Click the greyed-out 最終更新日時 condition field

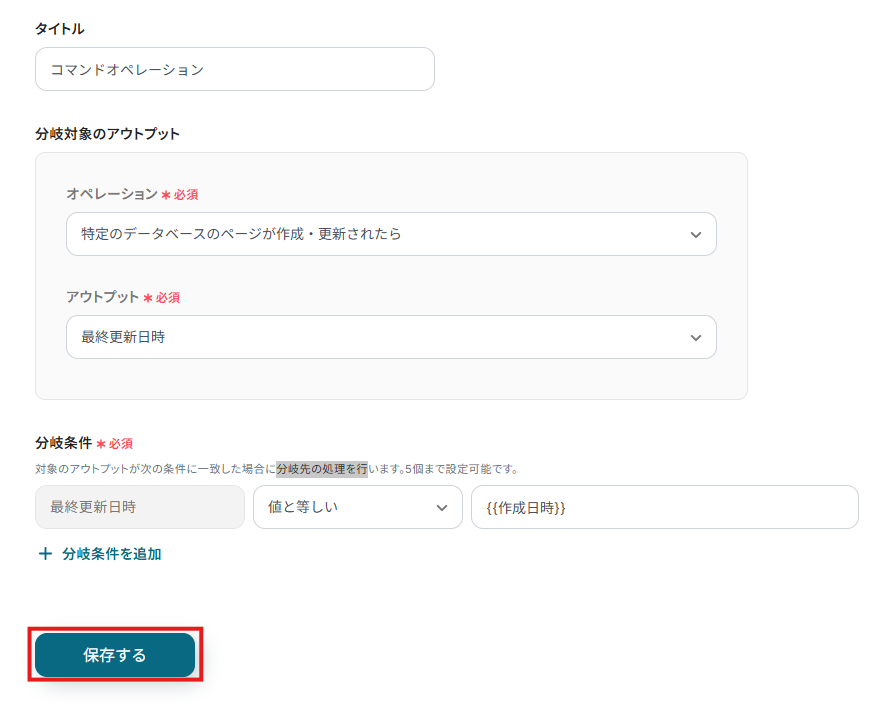(139, 507)
